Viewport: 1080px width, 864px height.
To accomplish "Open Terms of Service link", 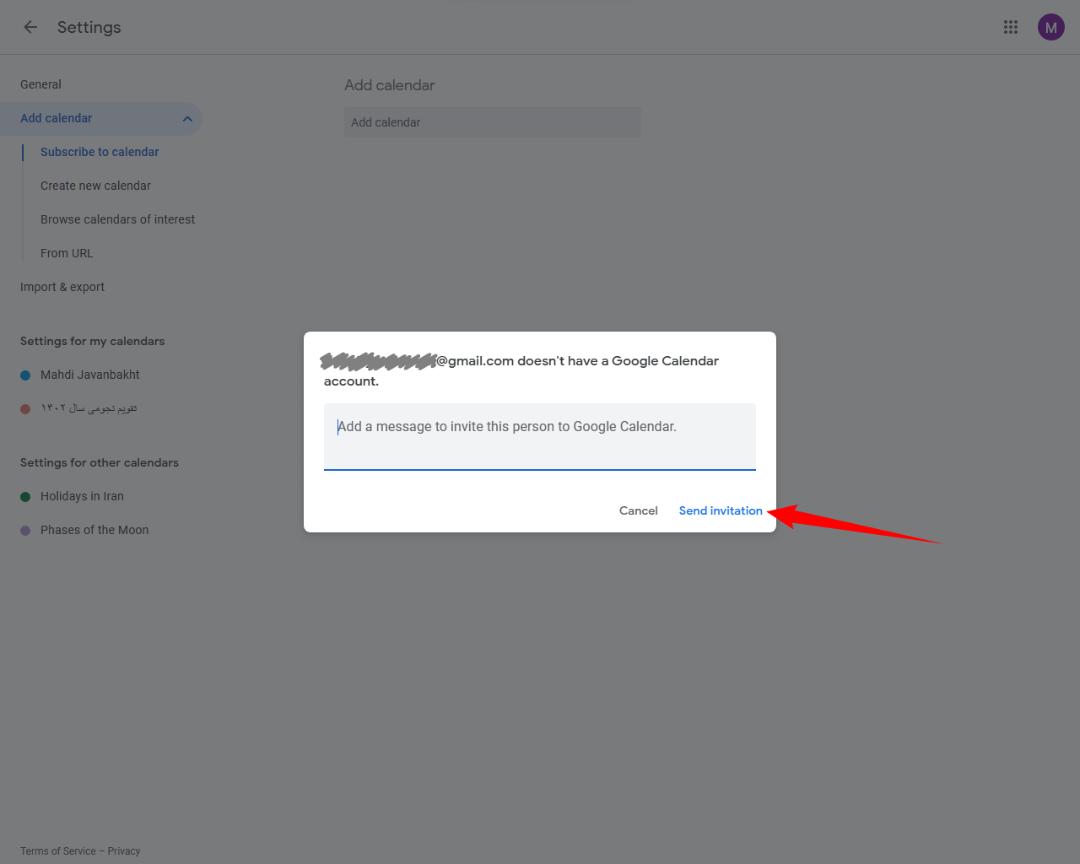I will click(58, 851).
